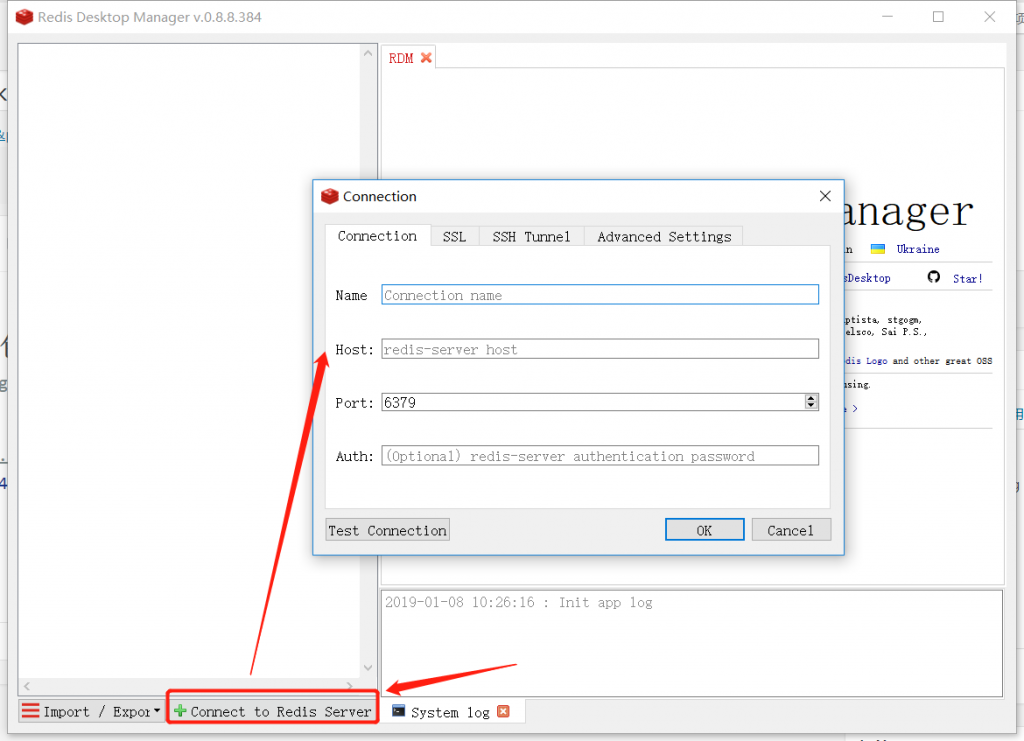Screen dimensions: 1024x741
Task: Click Connect to Redis Server button
Action: [x=273, y=711]
